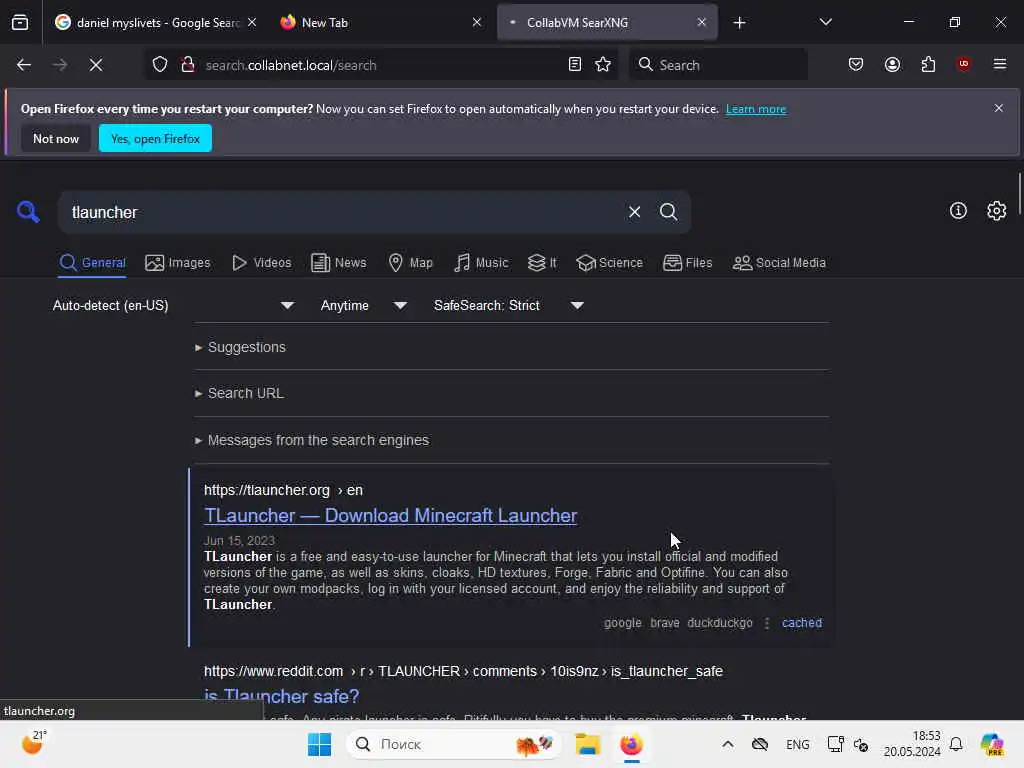
Task: Open Windows Start menu
Action: [319, 744]
